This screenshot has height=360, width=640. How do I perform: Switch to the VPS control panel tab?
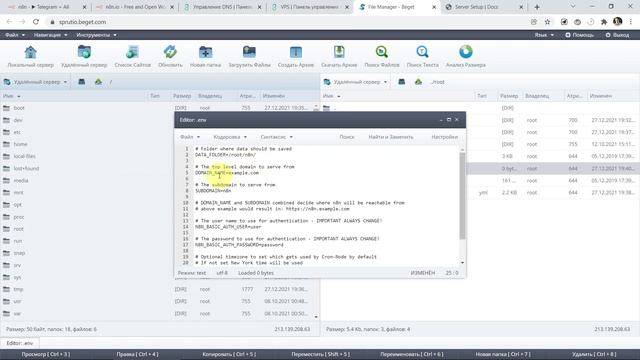tap(310, 7)
